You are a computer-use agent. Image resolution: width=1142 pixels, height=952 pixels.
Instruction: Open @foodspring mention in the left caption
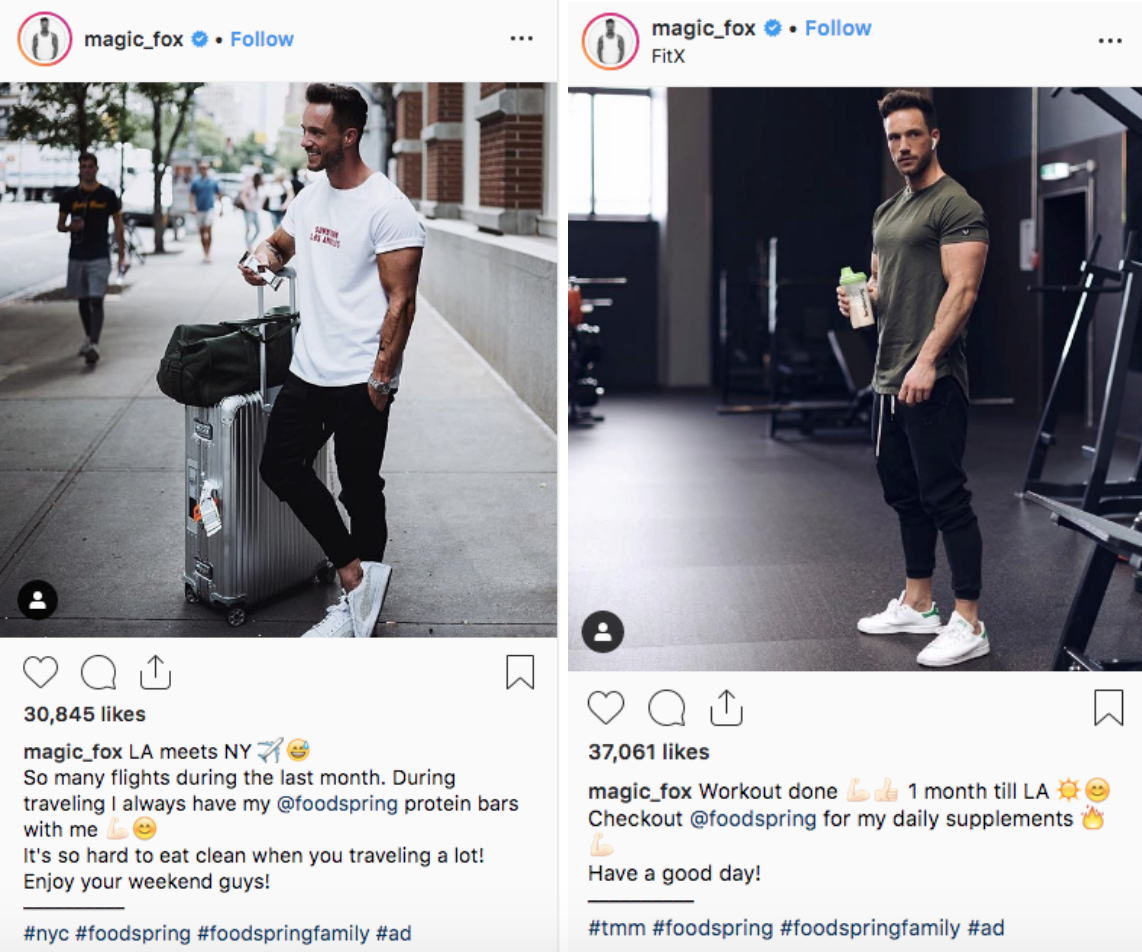click(x=337, y=803)
